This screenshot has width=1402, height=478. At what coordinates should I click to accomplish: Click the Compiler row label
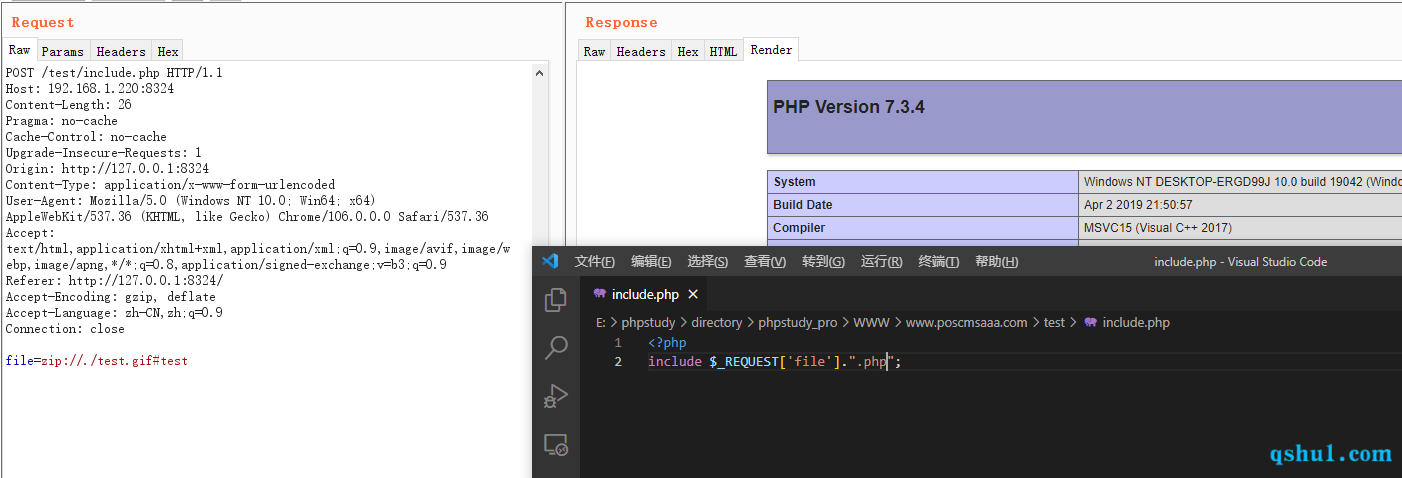coord(799,228)
